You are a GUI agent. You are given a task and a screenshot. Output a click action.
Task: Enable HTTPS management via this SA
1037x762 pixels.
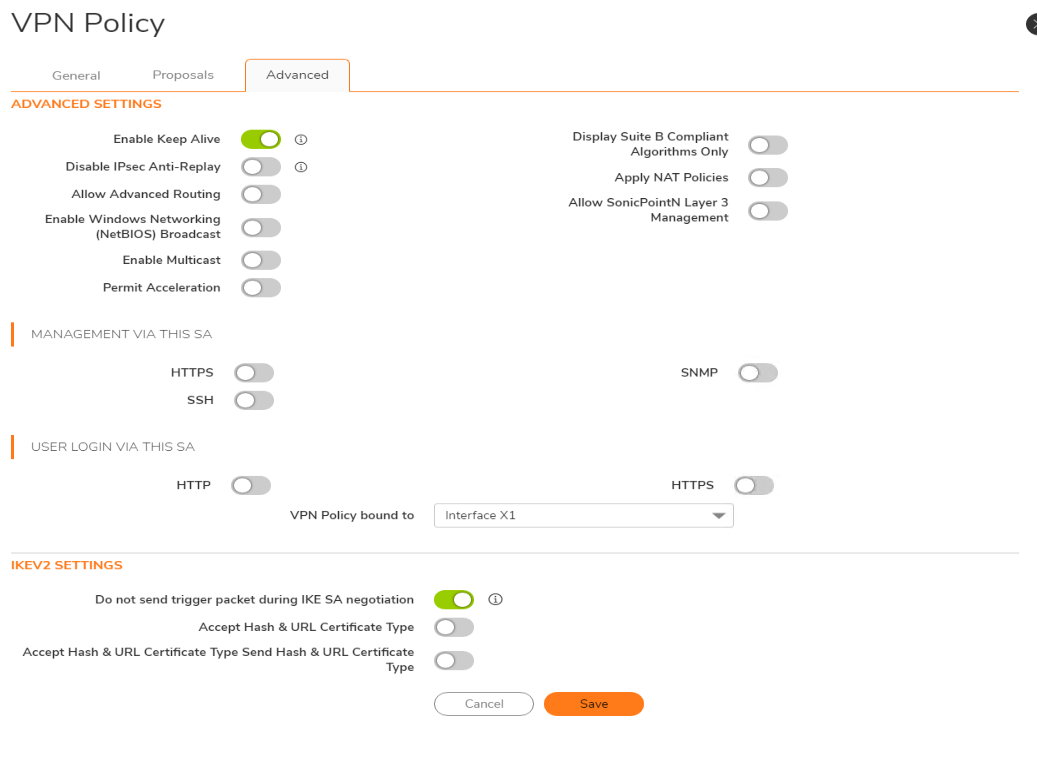pyautogui.click(x=254, y=373)
